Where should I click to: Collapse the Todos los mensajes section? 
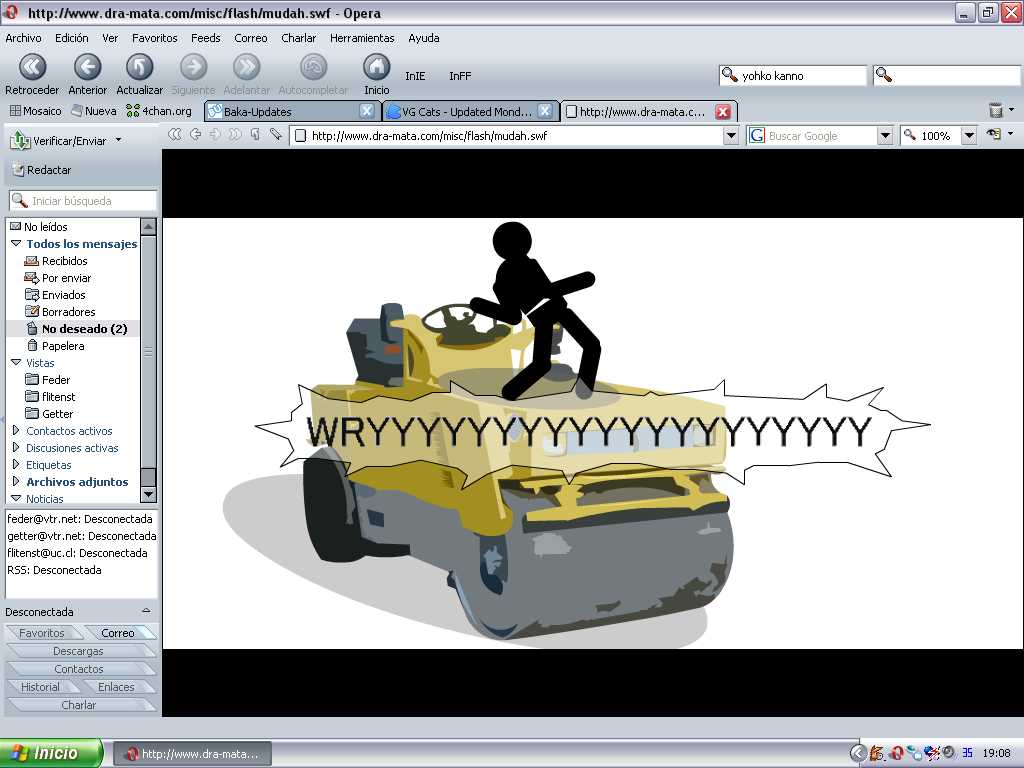(x=16, y=244)
